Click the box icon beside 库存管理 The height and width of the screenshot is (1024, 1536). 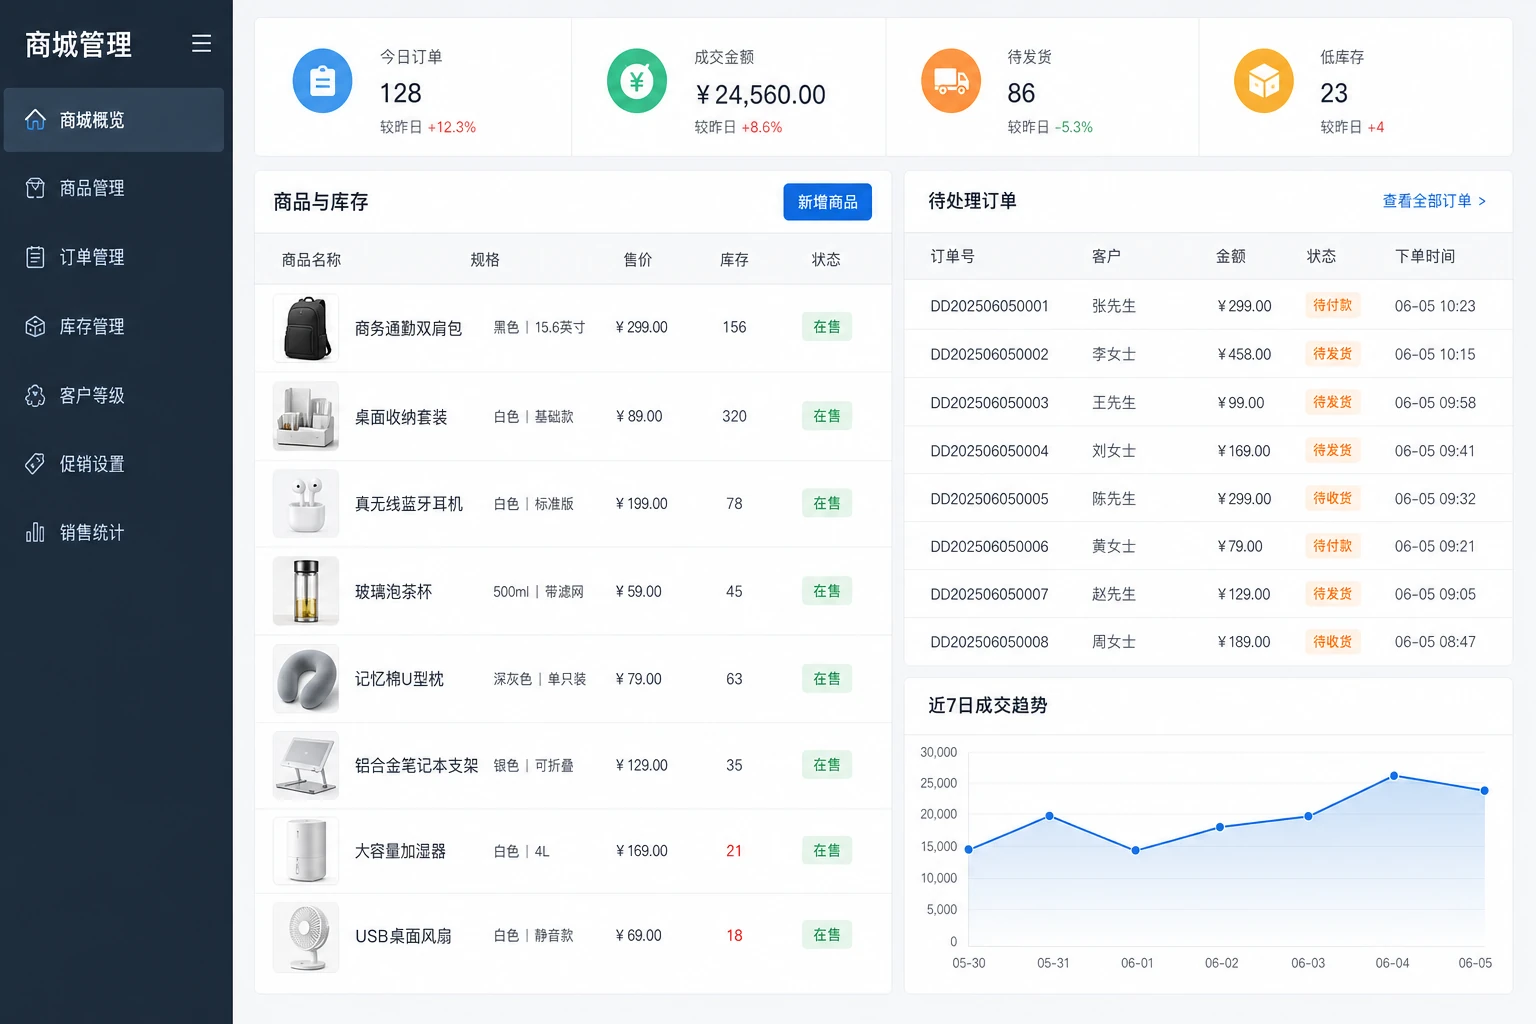pos(35,326)
